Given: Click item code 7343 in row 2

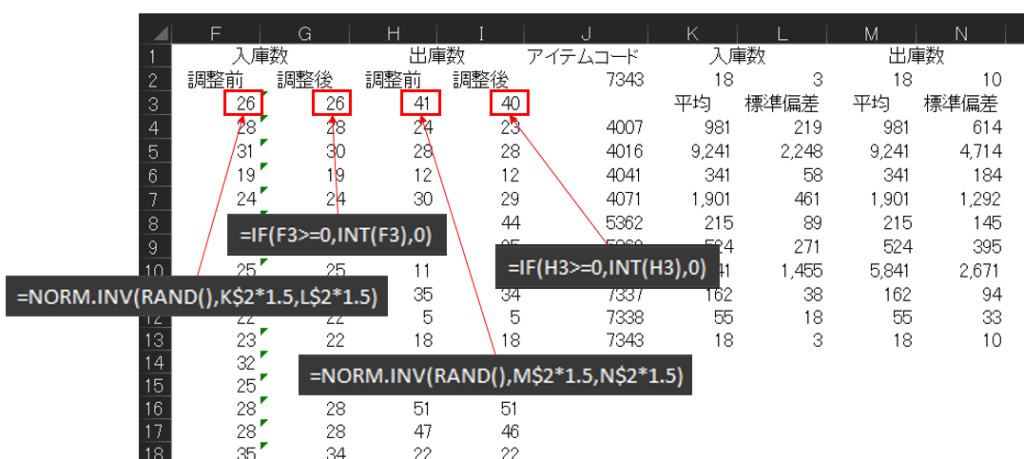Looking at the screenshot, I should coord(621,80).
